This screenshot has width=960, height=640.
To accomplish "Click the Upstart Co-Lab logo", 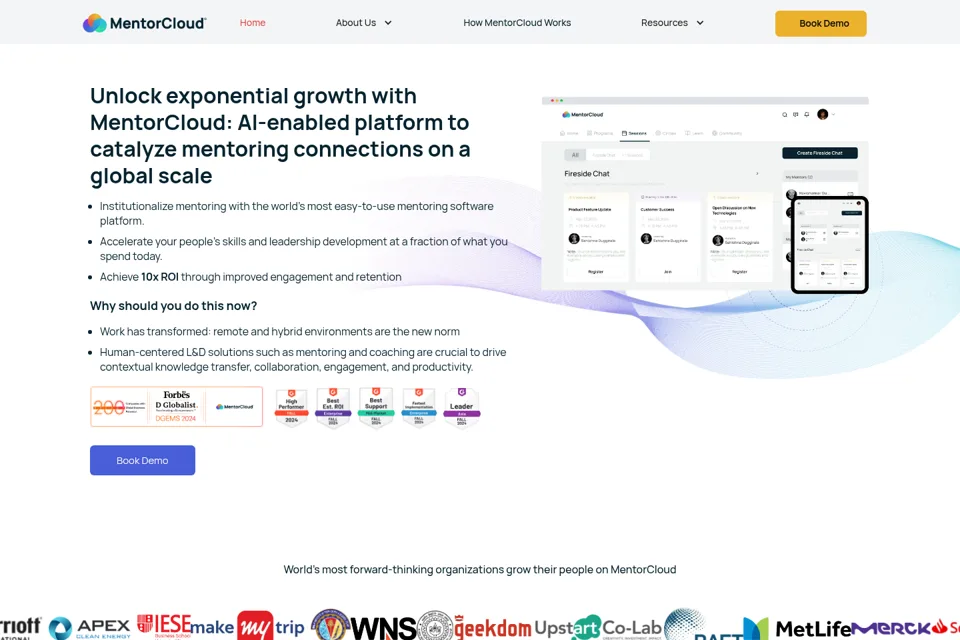I will [598, 628].
